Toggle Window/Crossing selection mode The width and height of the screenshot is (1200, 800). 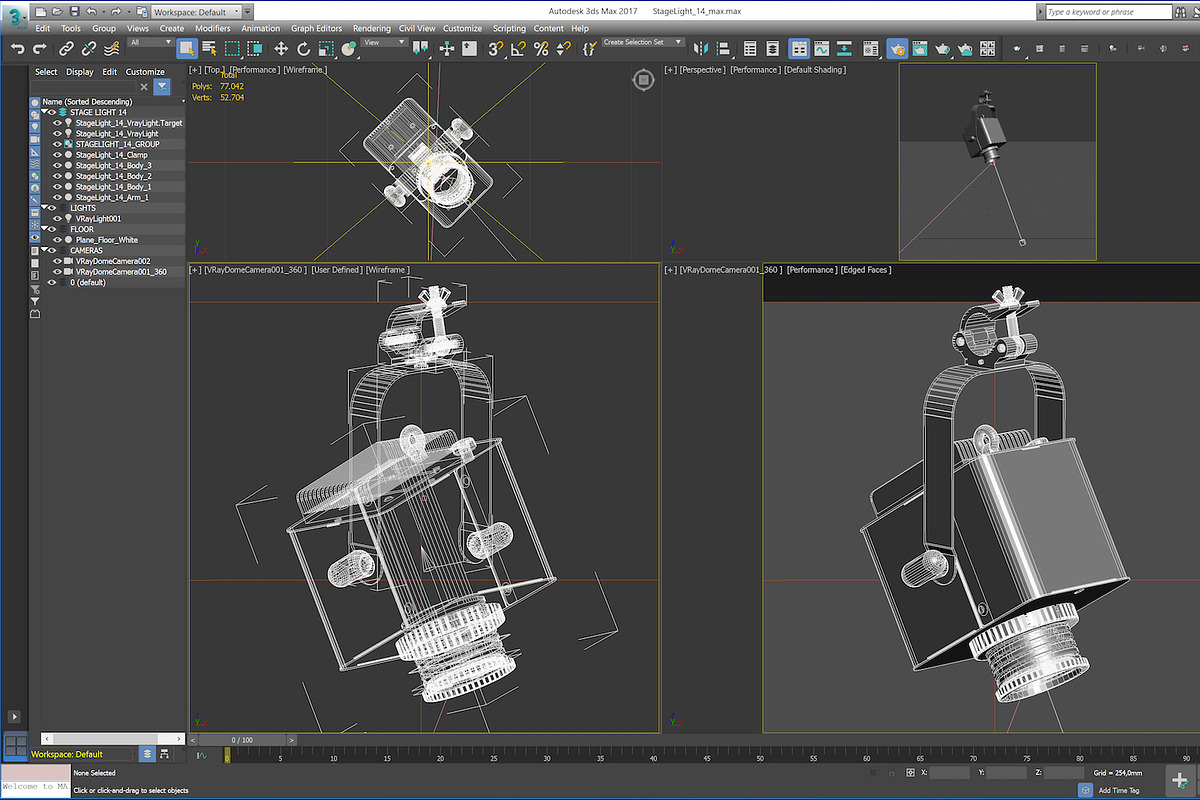pyautogui.click(x=253, y=48)
